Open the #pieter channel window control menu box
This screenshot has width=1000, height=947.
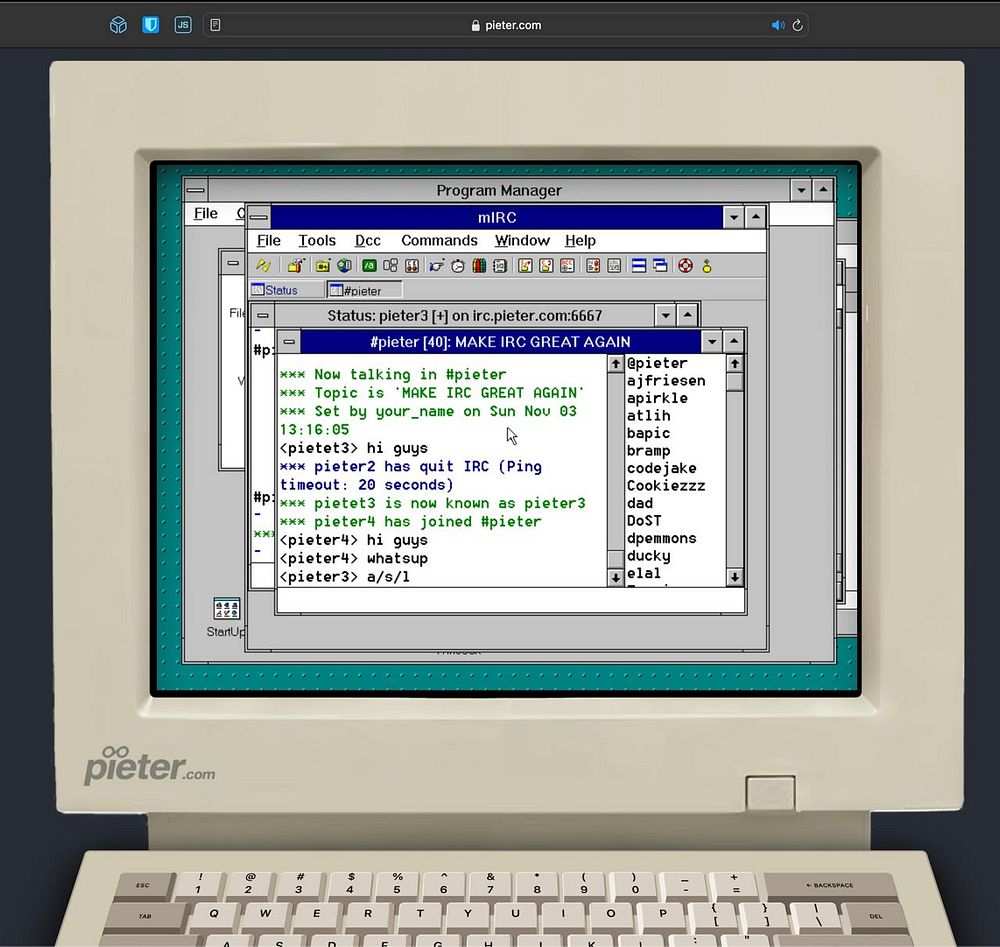(x=289, y=342)
